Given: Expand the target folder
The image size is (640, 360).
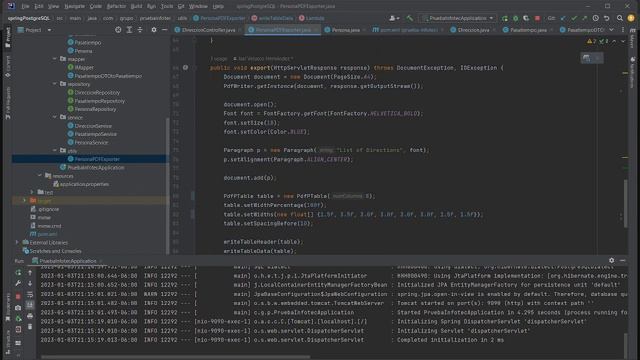Looking at the screenshot, I should (24, 200).
